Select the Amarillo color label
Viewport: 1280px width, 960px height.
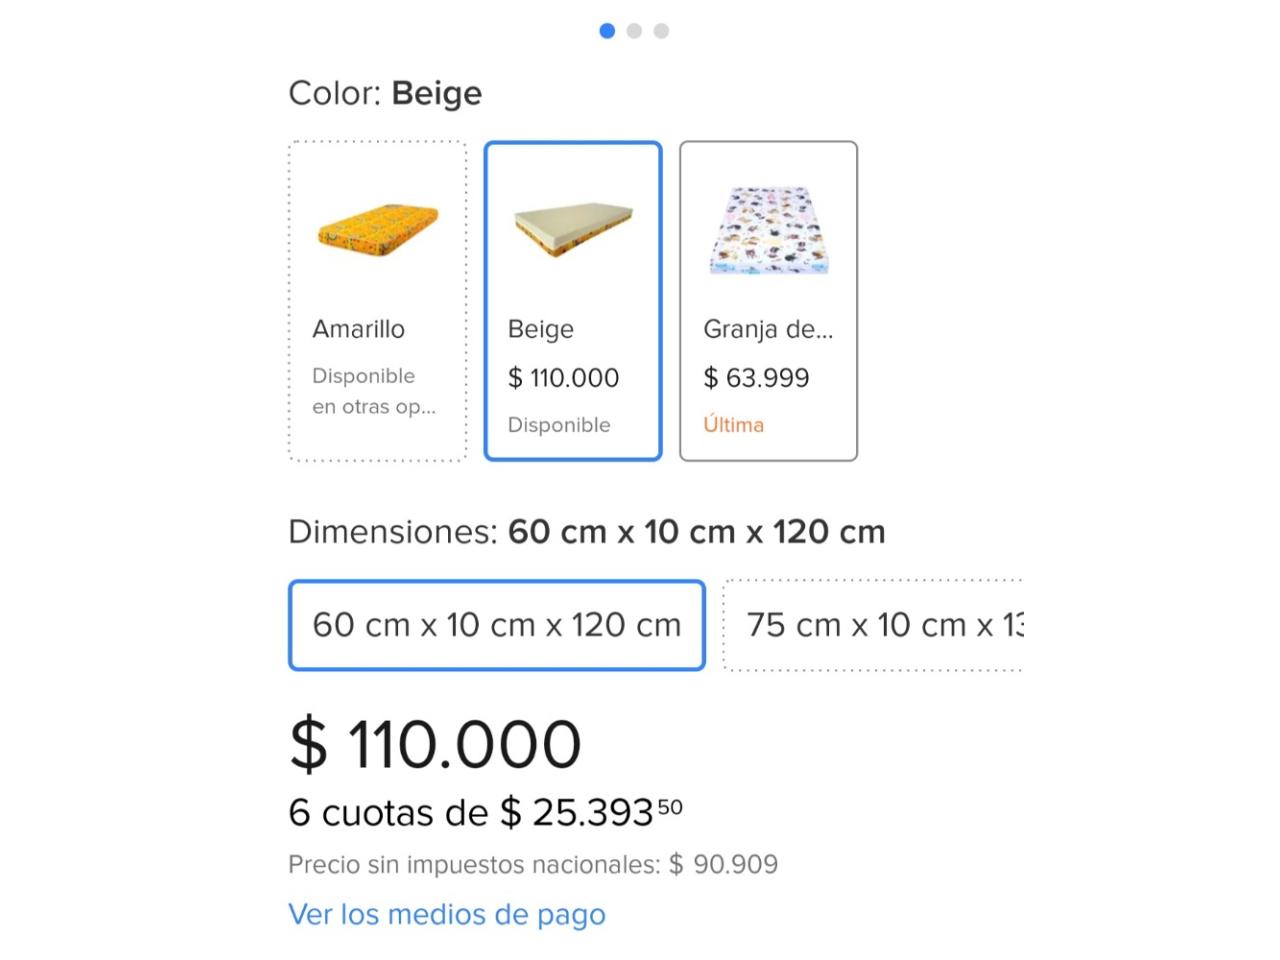[359, 329]
